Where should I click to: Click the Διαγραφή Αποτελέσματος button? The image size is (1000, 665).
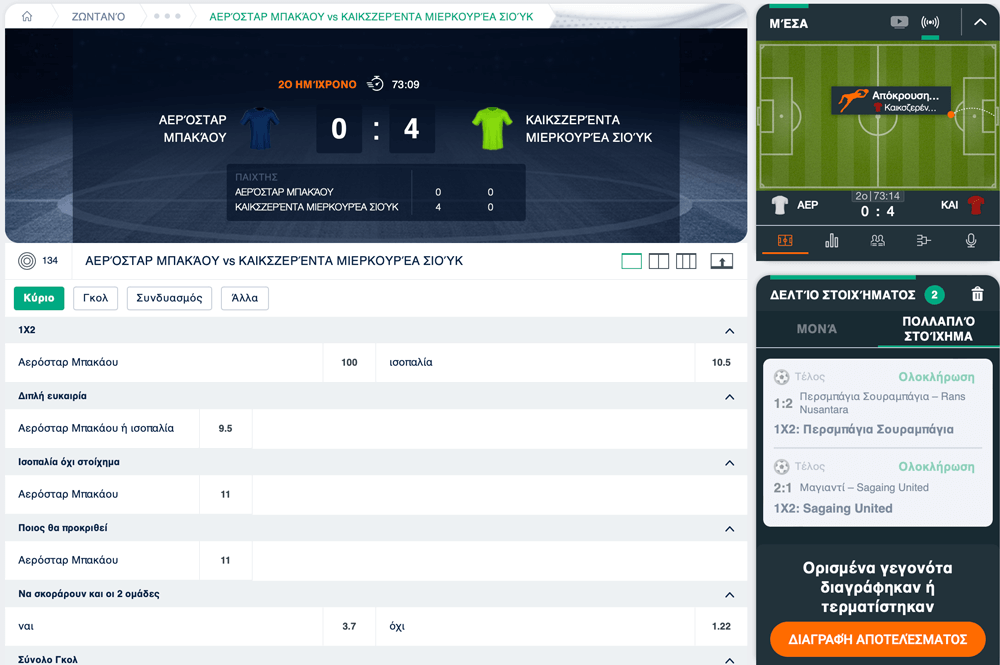click(x=878, y=639)
